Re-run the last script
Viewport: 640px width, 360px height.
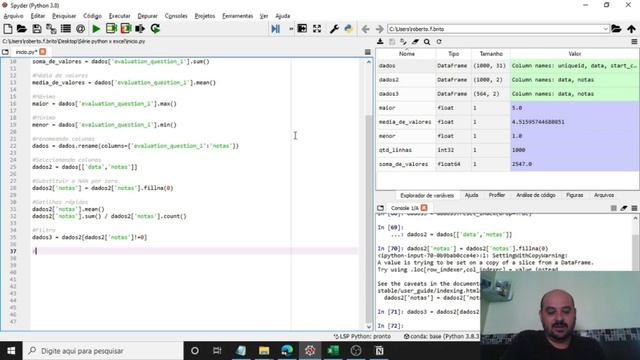(155, 29)
